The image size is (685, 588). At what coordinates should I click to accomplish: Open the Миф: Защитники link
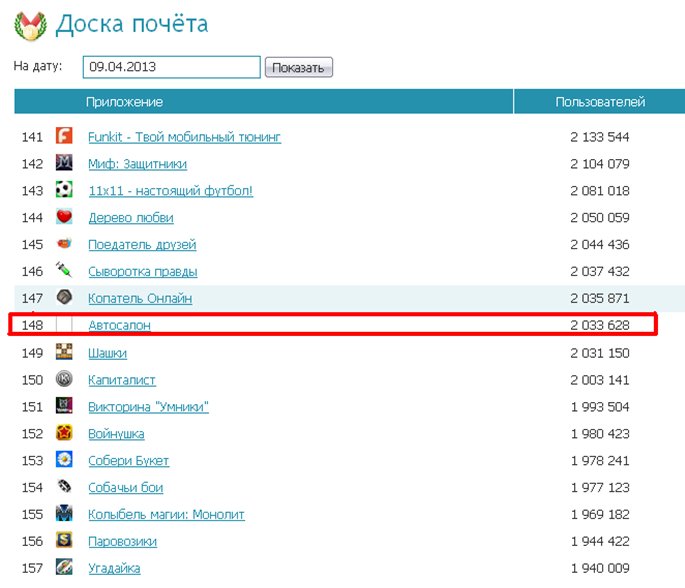click(x=138, y=164)
